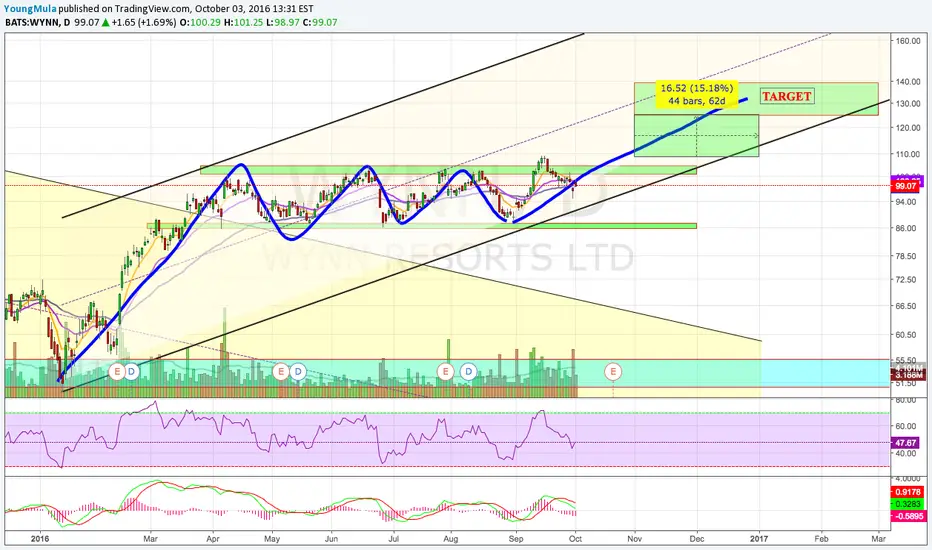The height and width of the screenshot is (550, 932).
Task: Click the upcoming late October earnings E marker
Action: point(613,372)
